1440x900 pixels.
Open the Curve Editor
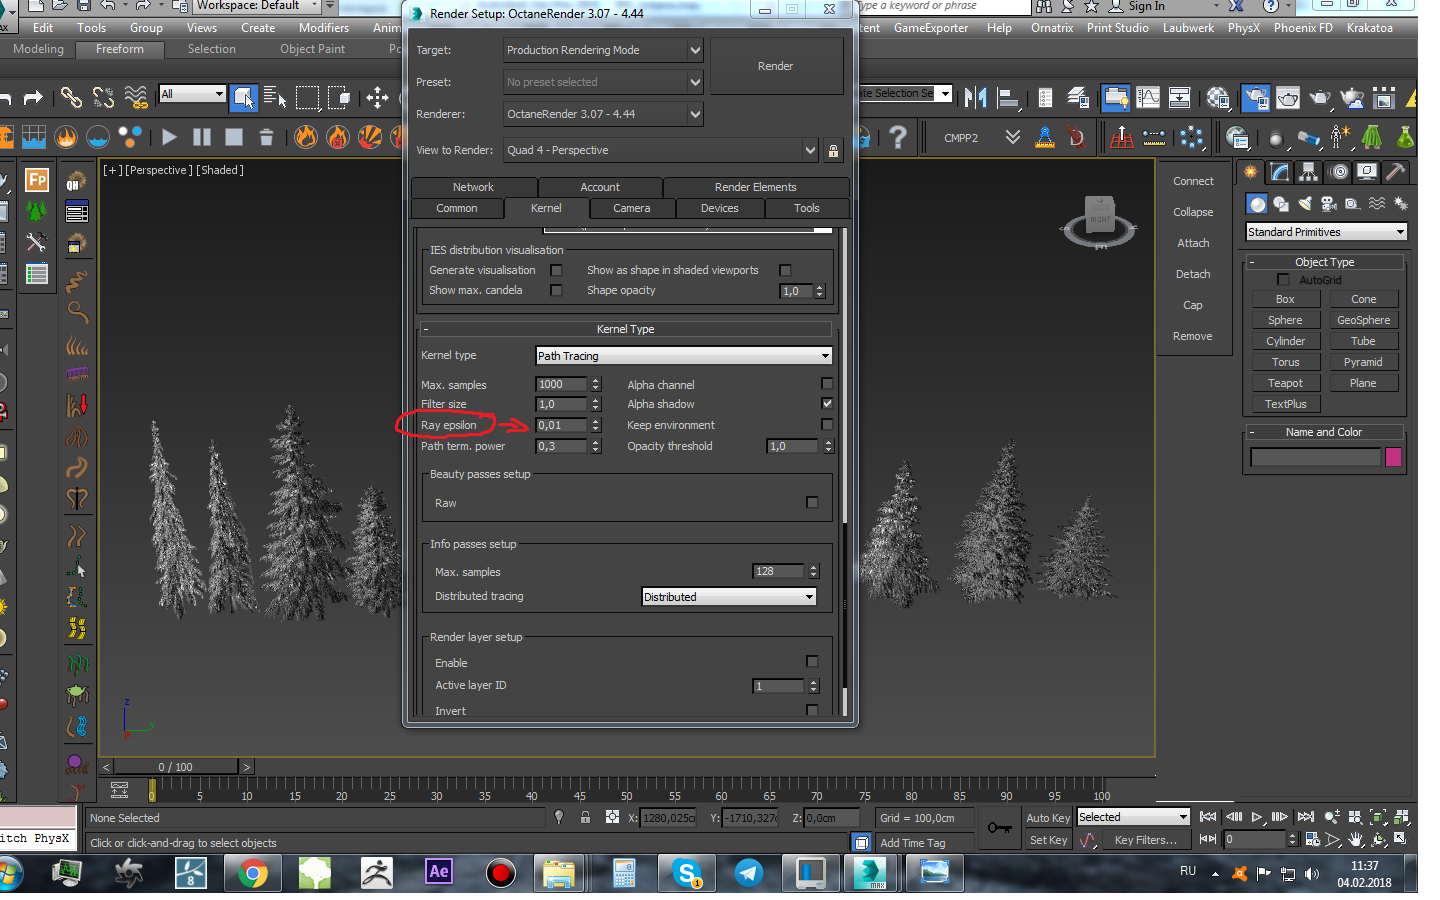1148,97
